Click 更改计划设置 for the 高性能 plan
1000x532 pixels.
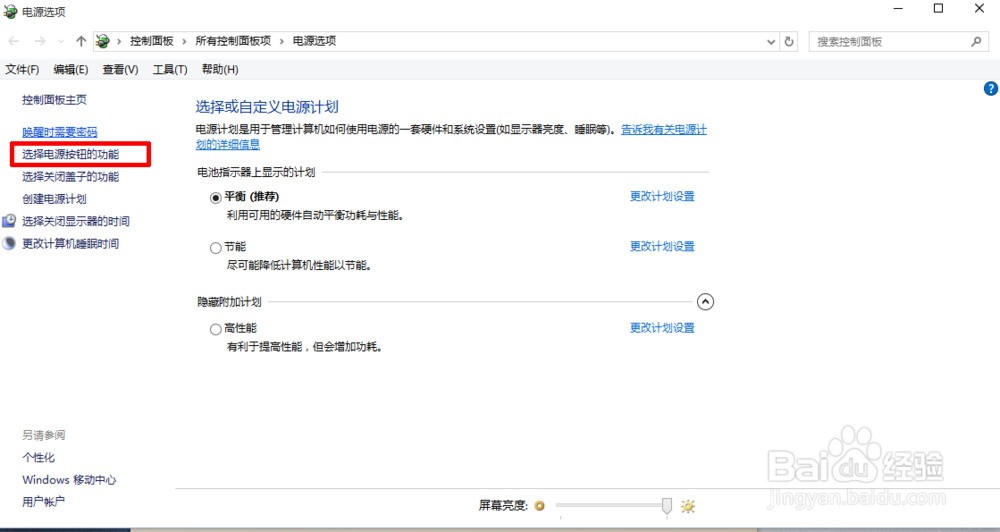click(x=662, y=328)
